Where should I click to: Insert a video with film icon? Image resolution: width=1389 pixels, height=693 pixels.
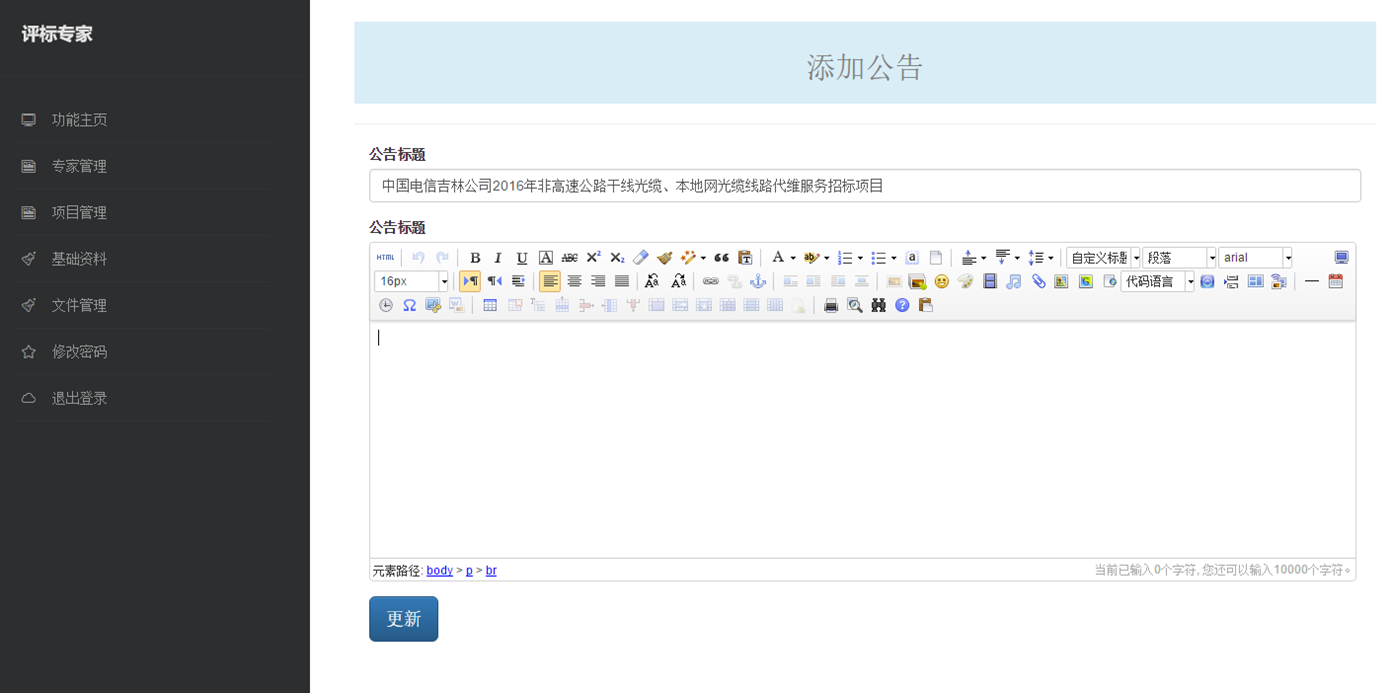[990, 281]
